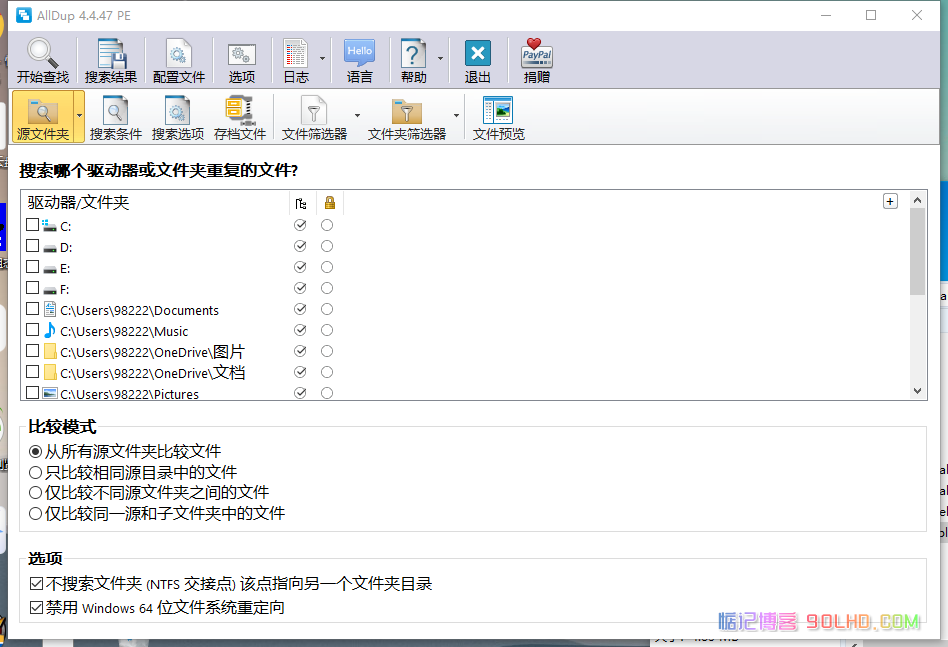
Task: Open the 源文件夹 dropdown arrow
Action: tap(79, 115)
